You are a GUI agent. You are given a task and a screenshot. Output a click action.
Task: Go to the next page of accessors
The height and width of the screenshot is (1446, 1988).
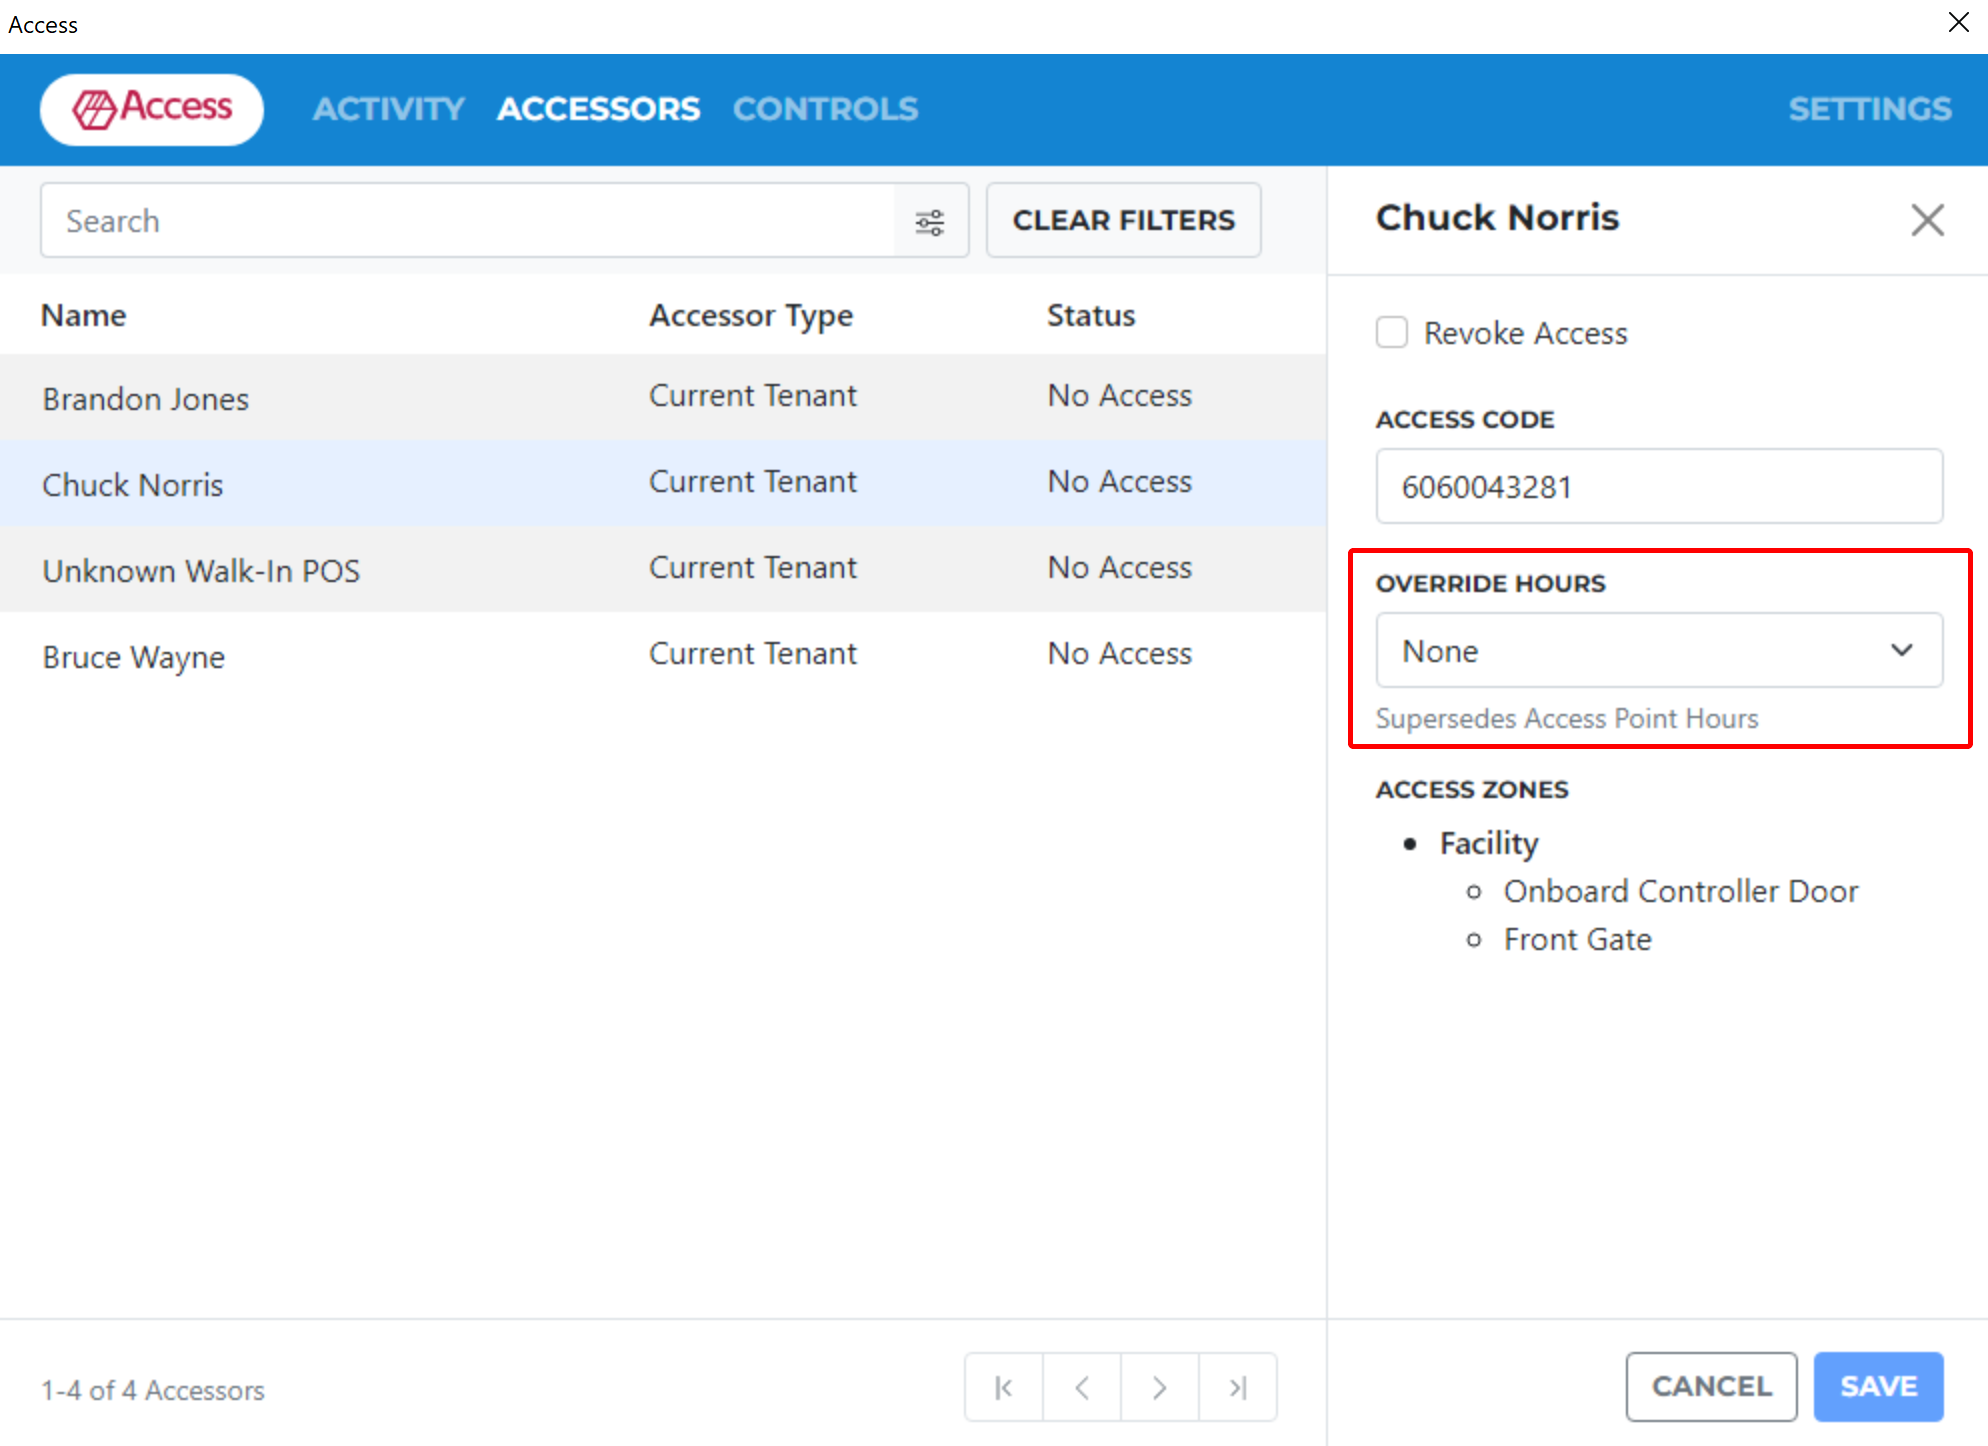[1160, 1387]
